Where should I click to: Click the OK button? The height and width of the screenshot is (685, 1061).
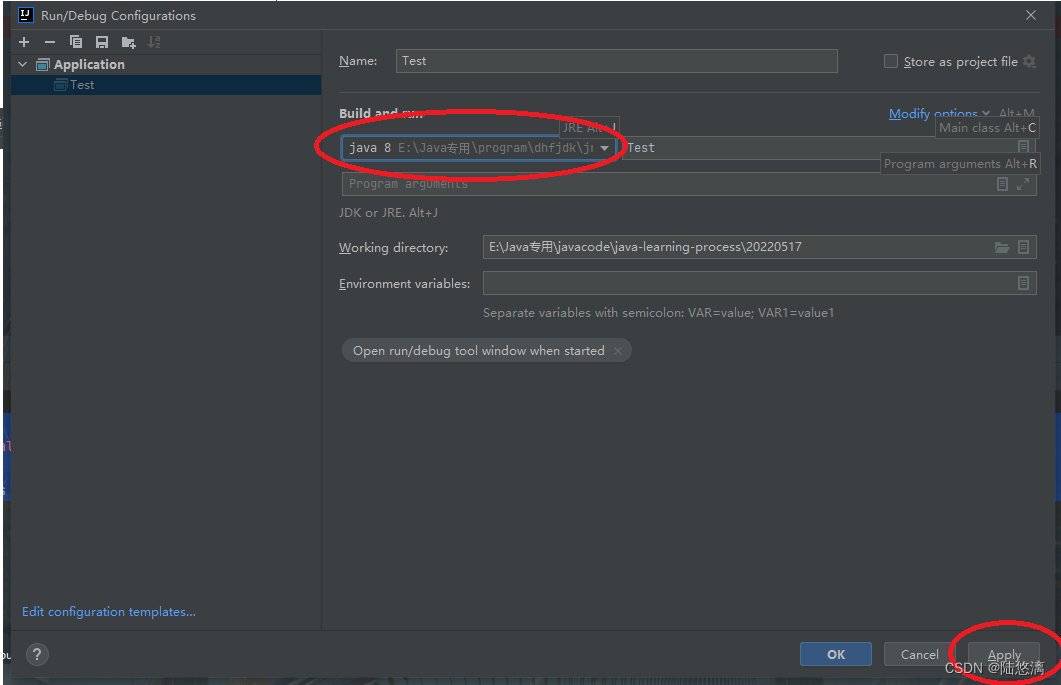(836, 654)
